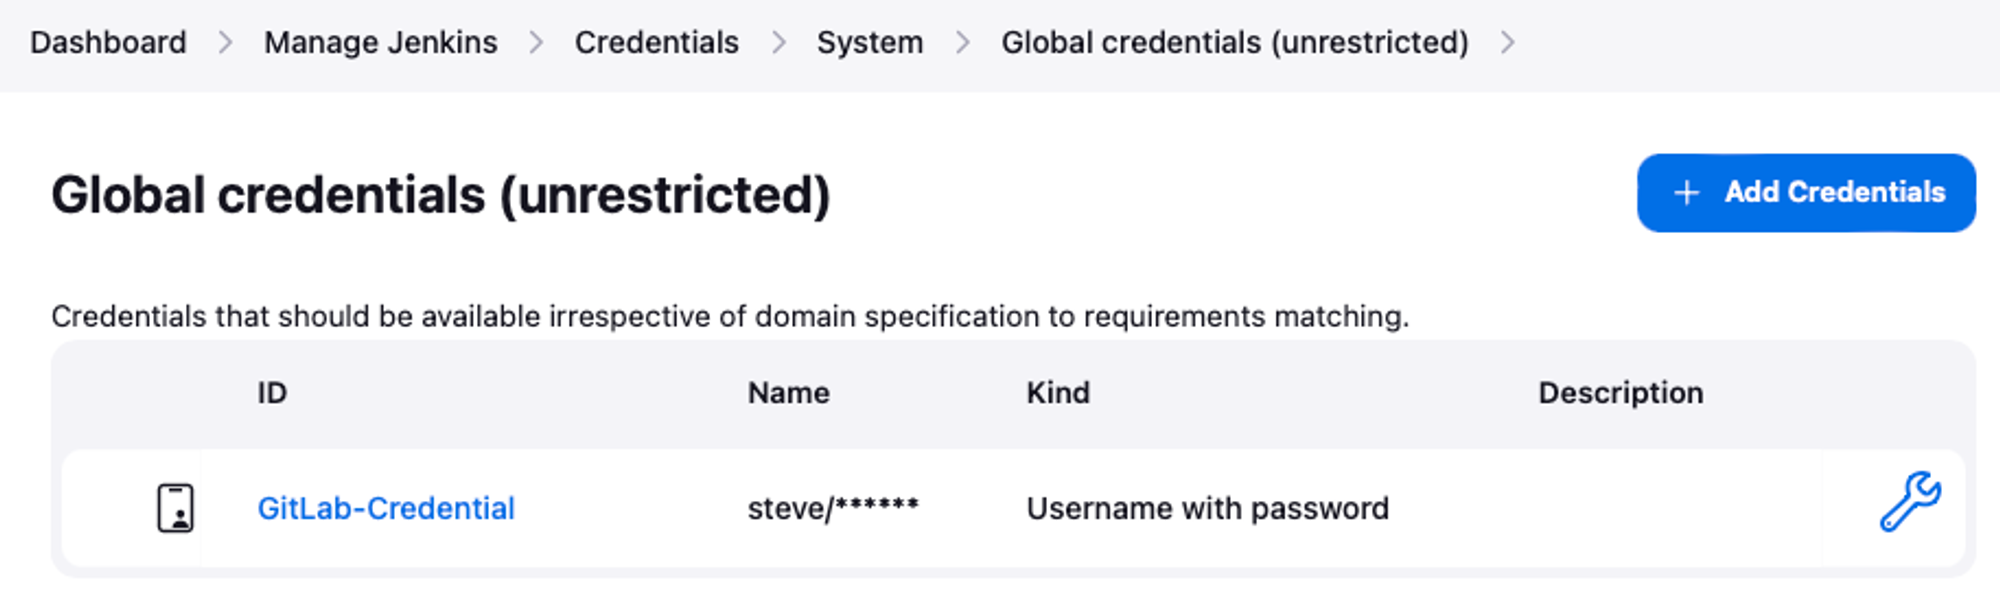Sort by the ID column header
The image size is (2000, 600).
(x=272, y=393)
